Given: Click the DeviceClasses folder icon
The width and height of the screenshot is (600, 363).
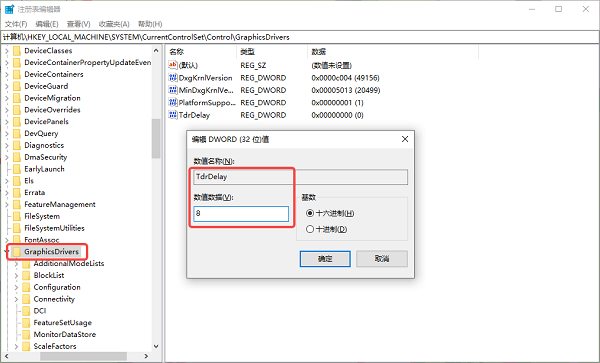Looking at the screenshot, I should coord(16,50).
